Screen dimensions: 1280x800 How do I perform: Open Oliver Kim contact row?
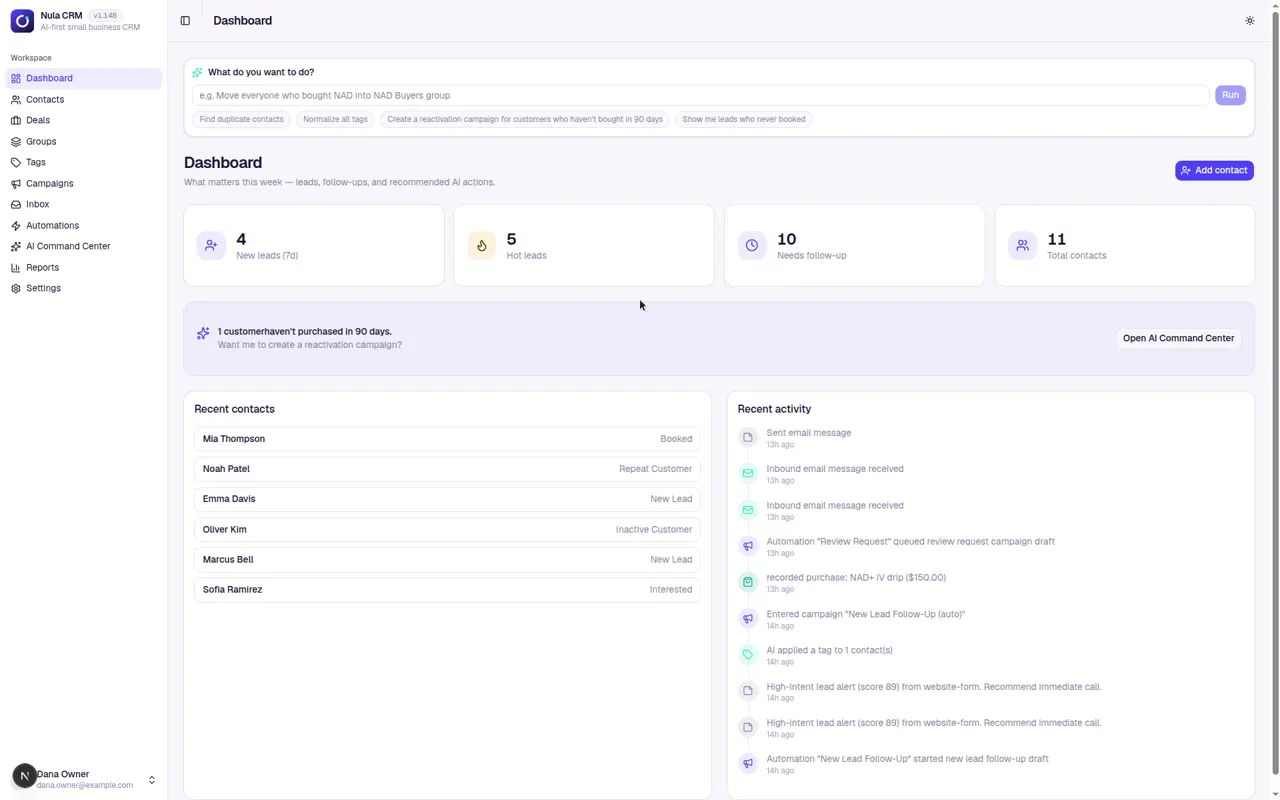tap(447, 530)
